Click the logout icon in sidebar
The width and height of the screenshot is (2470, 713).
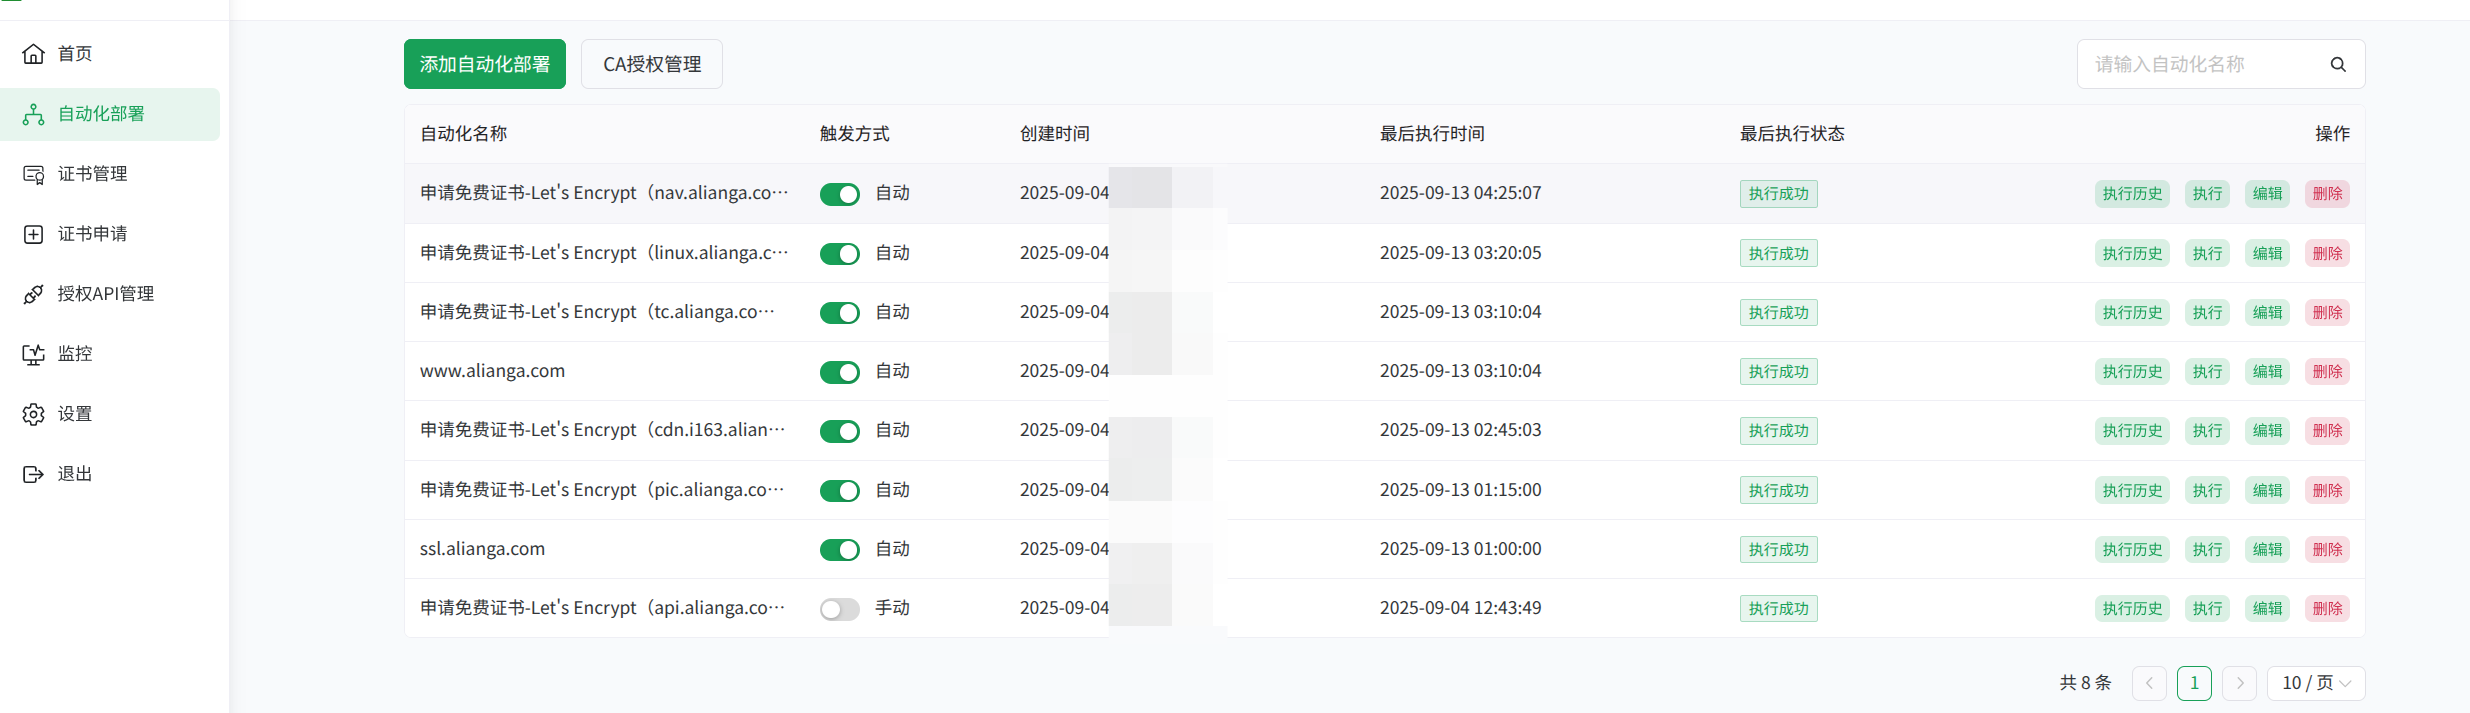pyautogui.click(x=33, y=474)
